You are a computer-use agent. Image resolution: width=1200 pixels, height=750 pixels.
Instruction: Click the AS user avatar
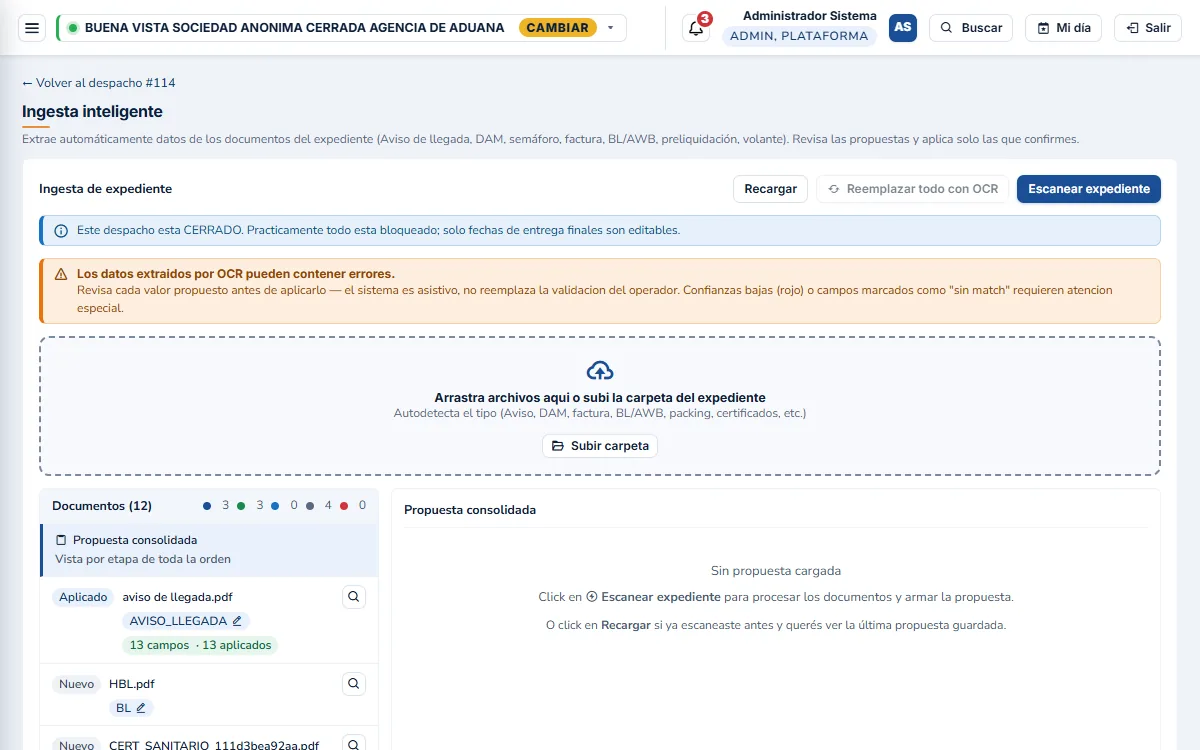[x=903, y=28]
